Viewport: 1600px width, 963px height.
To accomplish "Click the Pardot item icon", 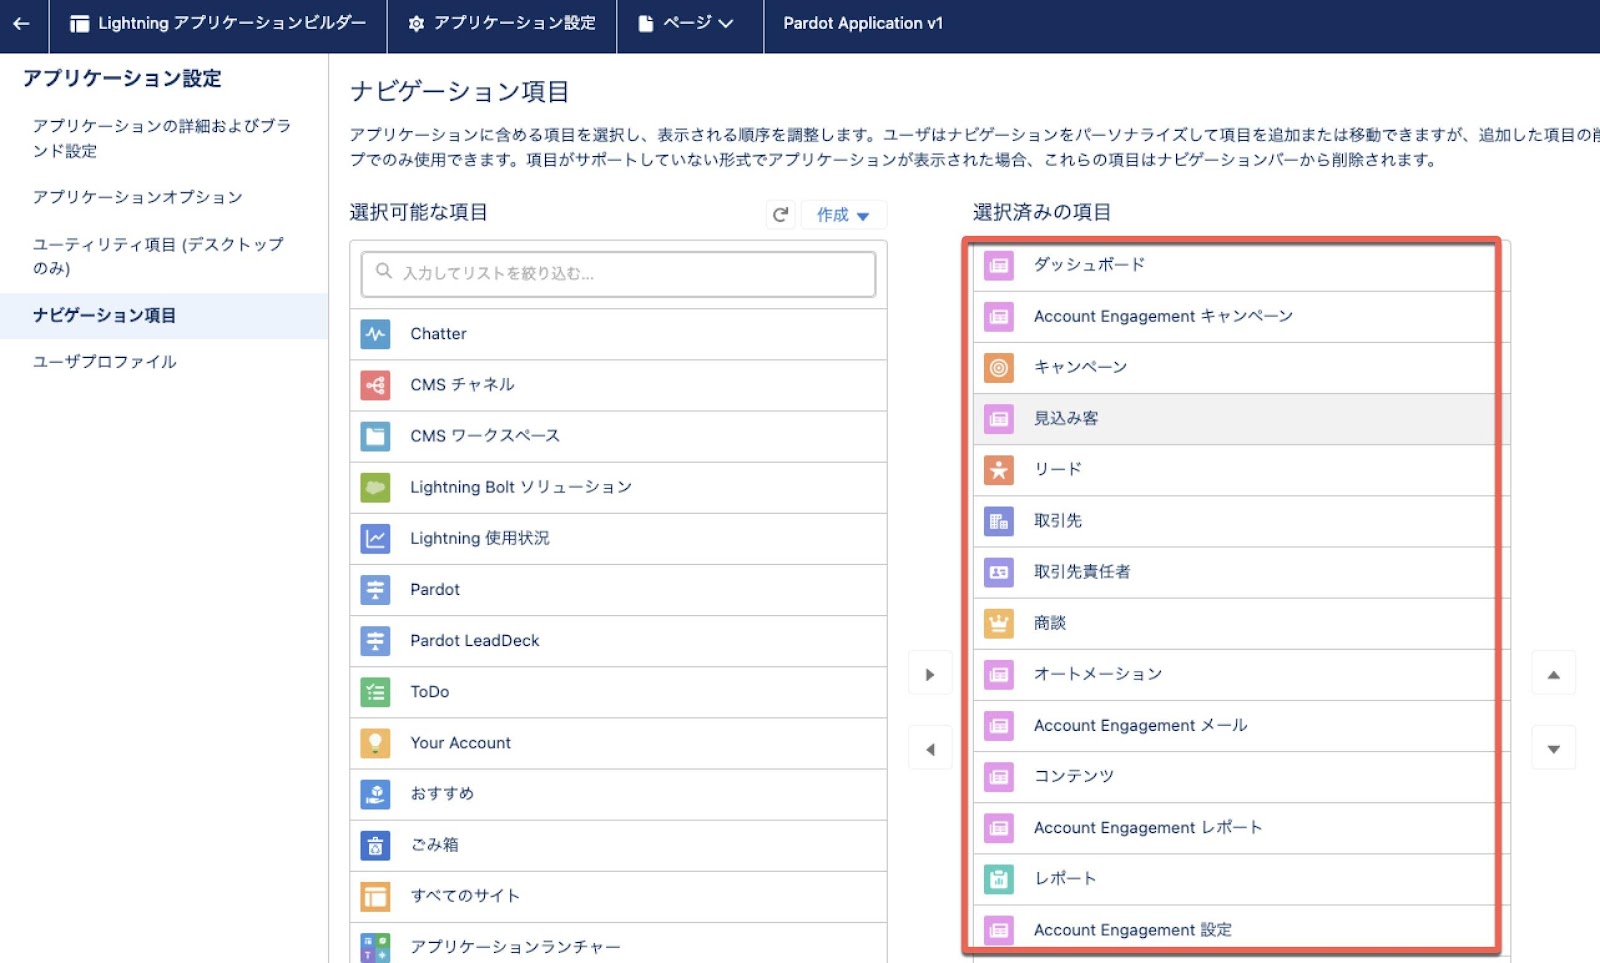I will (375, 590).
